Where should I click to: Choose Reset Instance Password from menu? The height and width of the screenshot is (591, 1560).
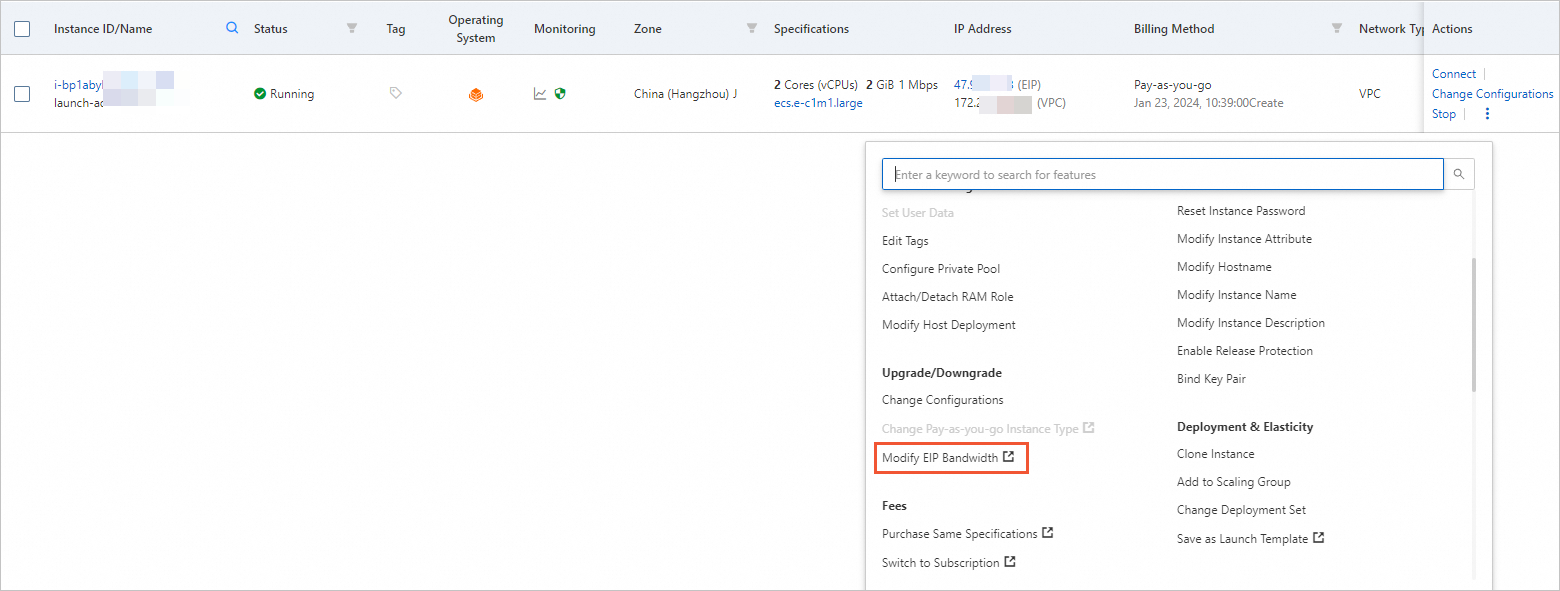1240,211
